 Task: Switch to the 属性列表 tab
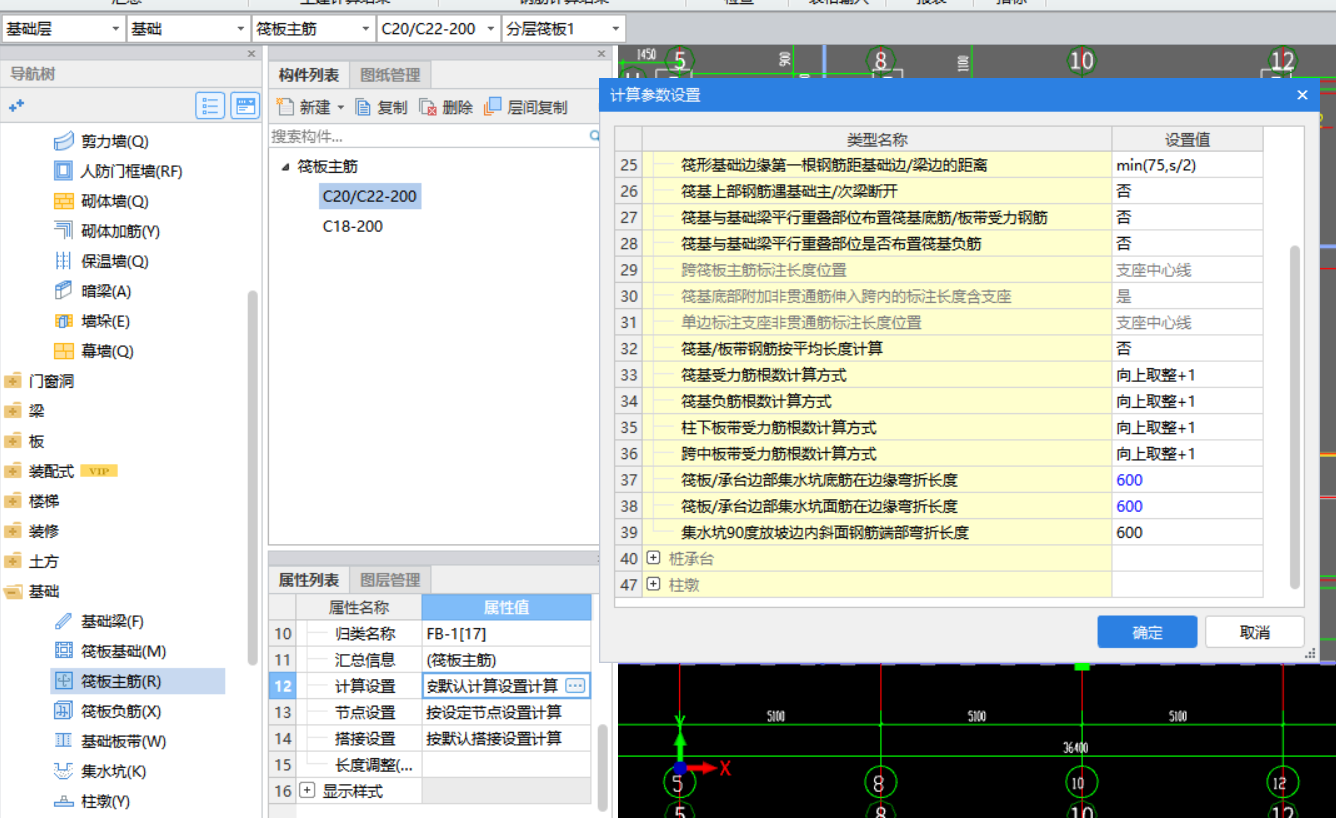point(308,580)
